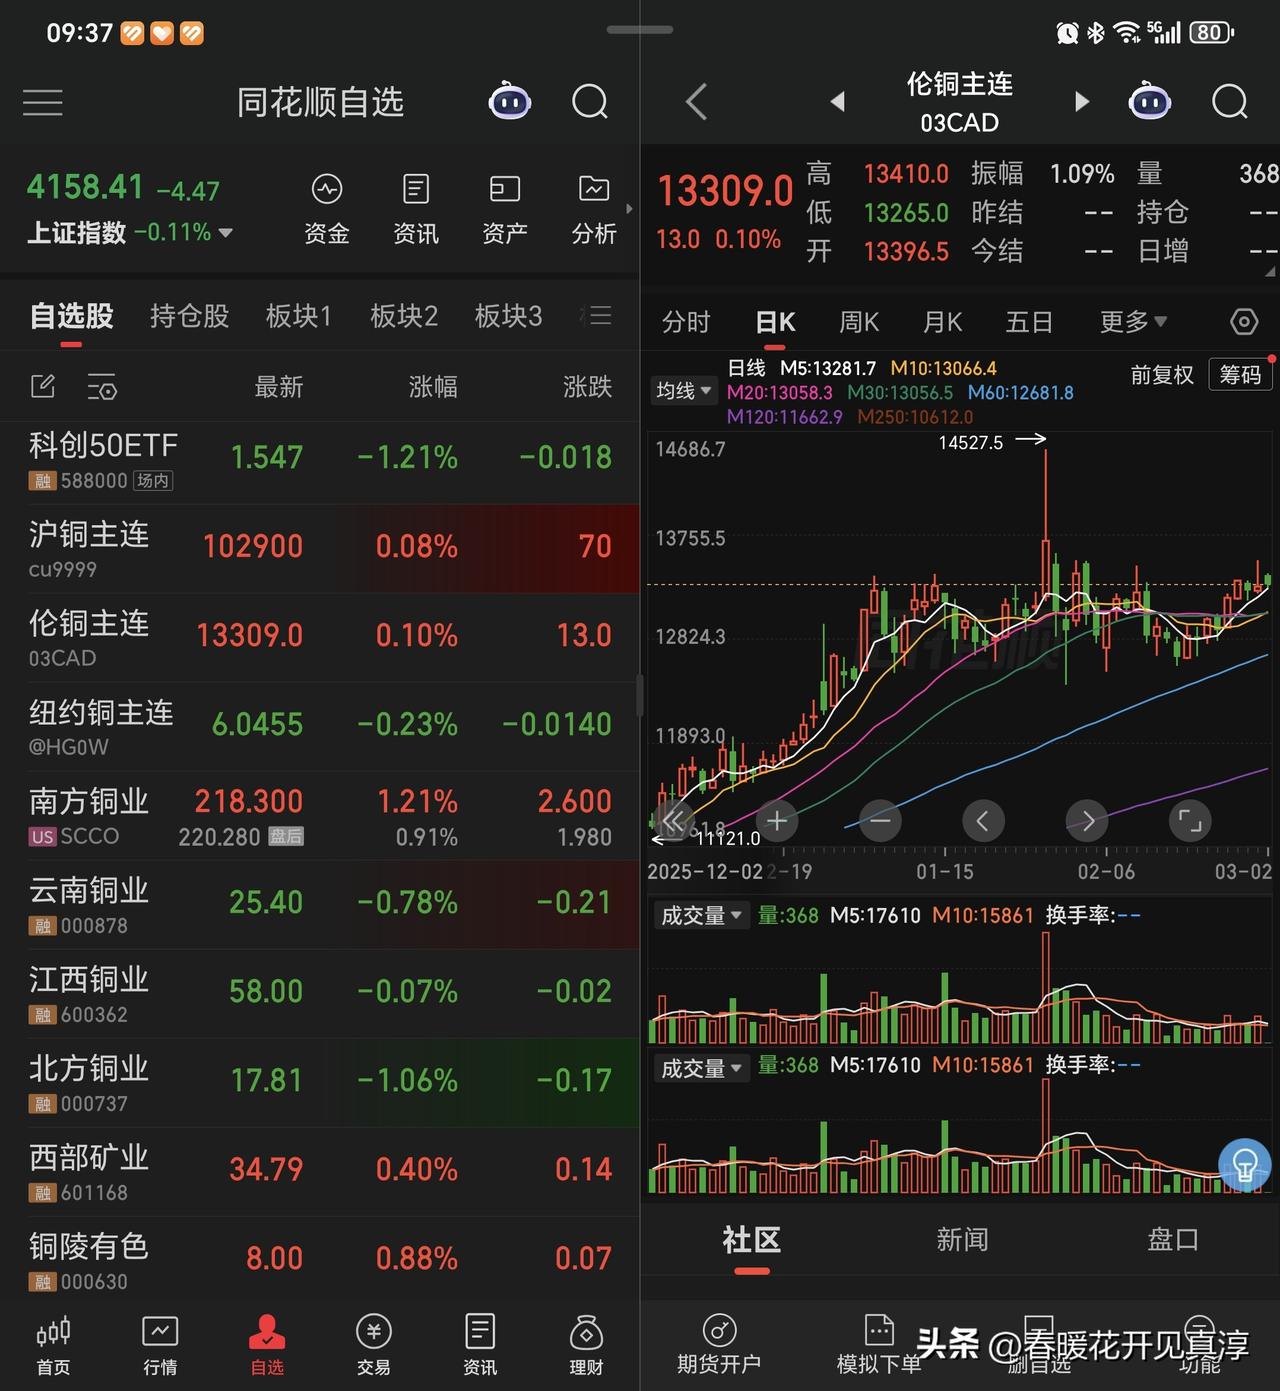Select the 月K chart tab

[942, 322]
